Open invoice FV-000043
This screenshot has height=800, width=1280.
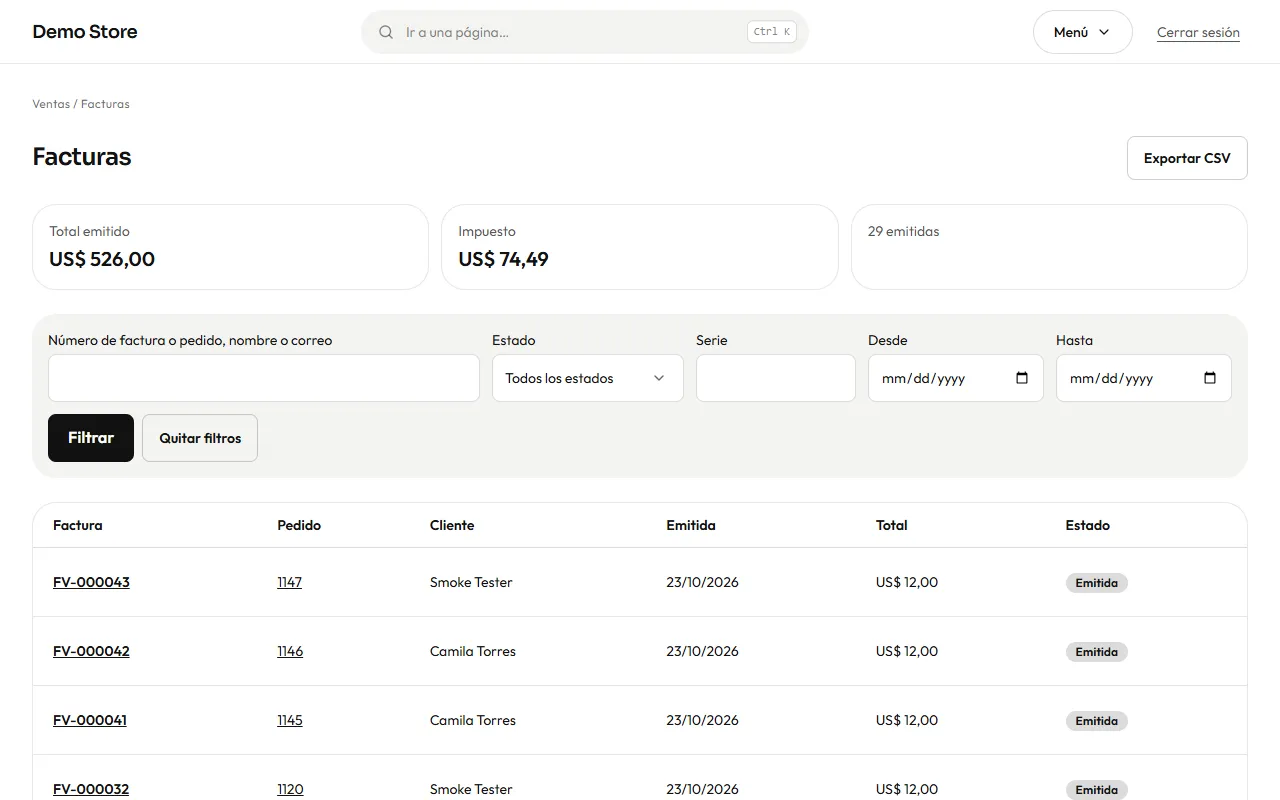tap(91, 582)
